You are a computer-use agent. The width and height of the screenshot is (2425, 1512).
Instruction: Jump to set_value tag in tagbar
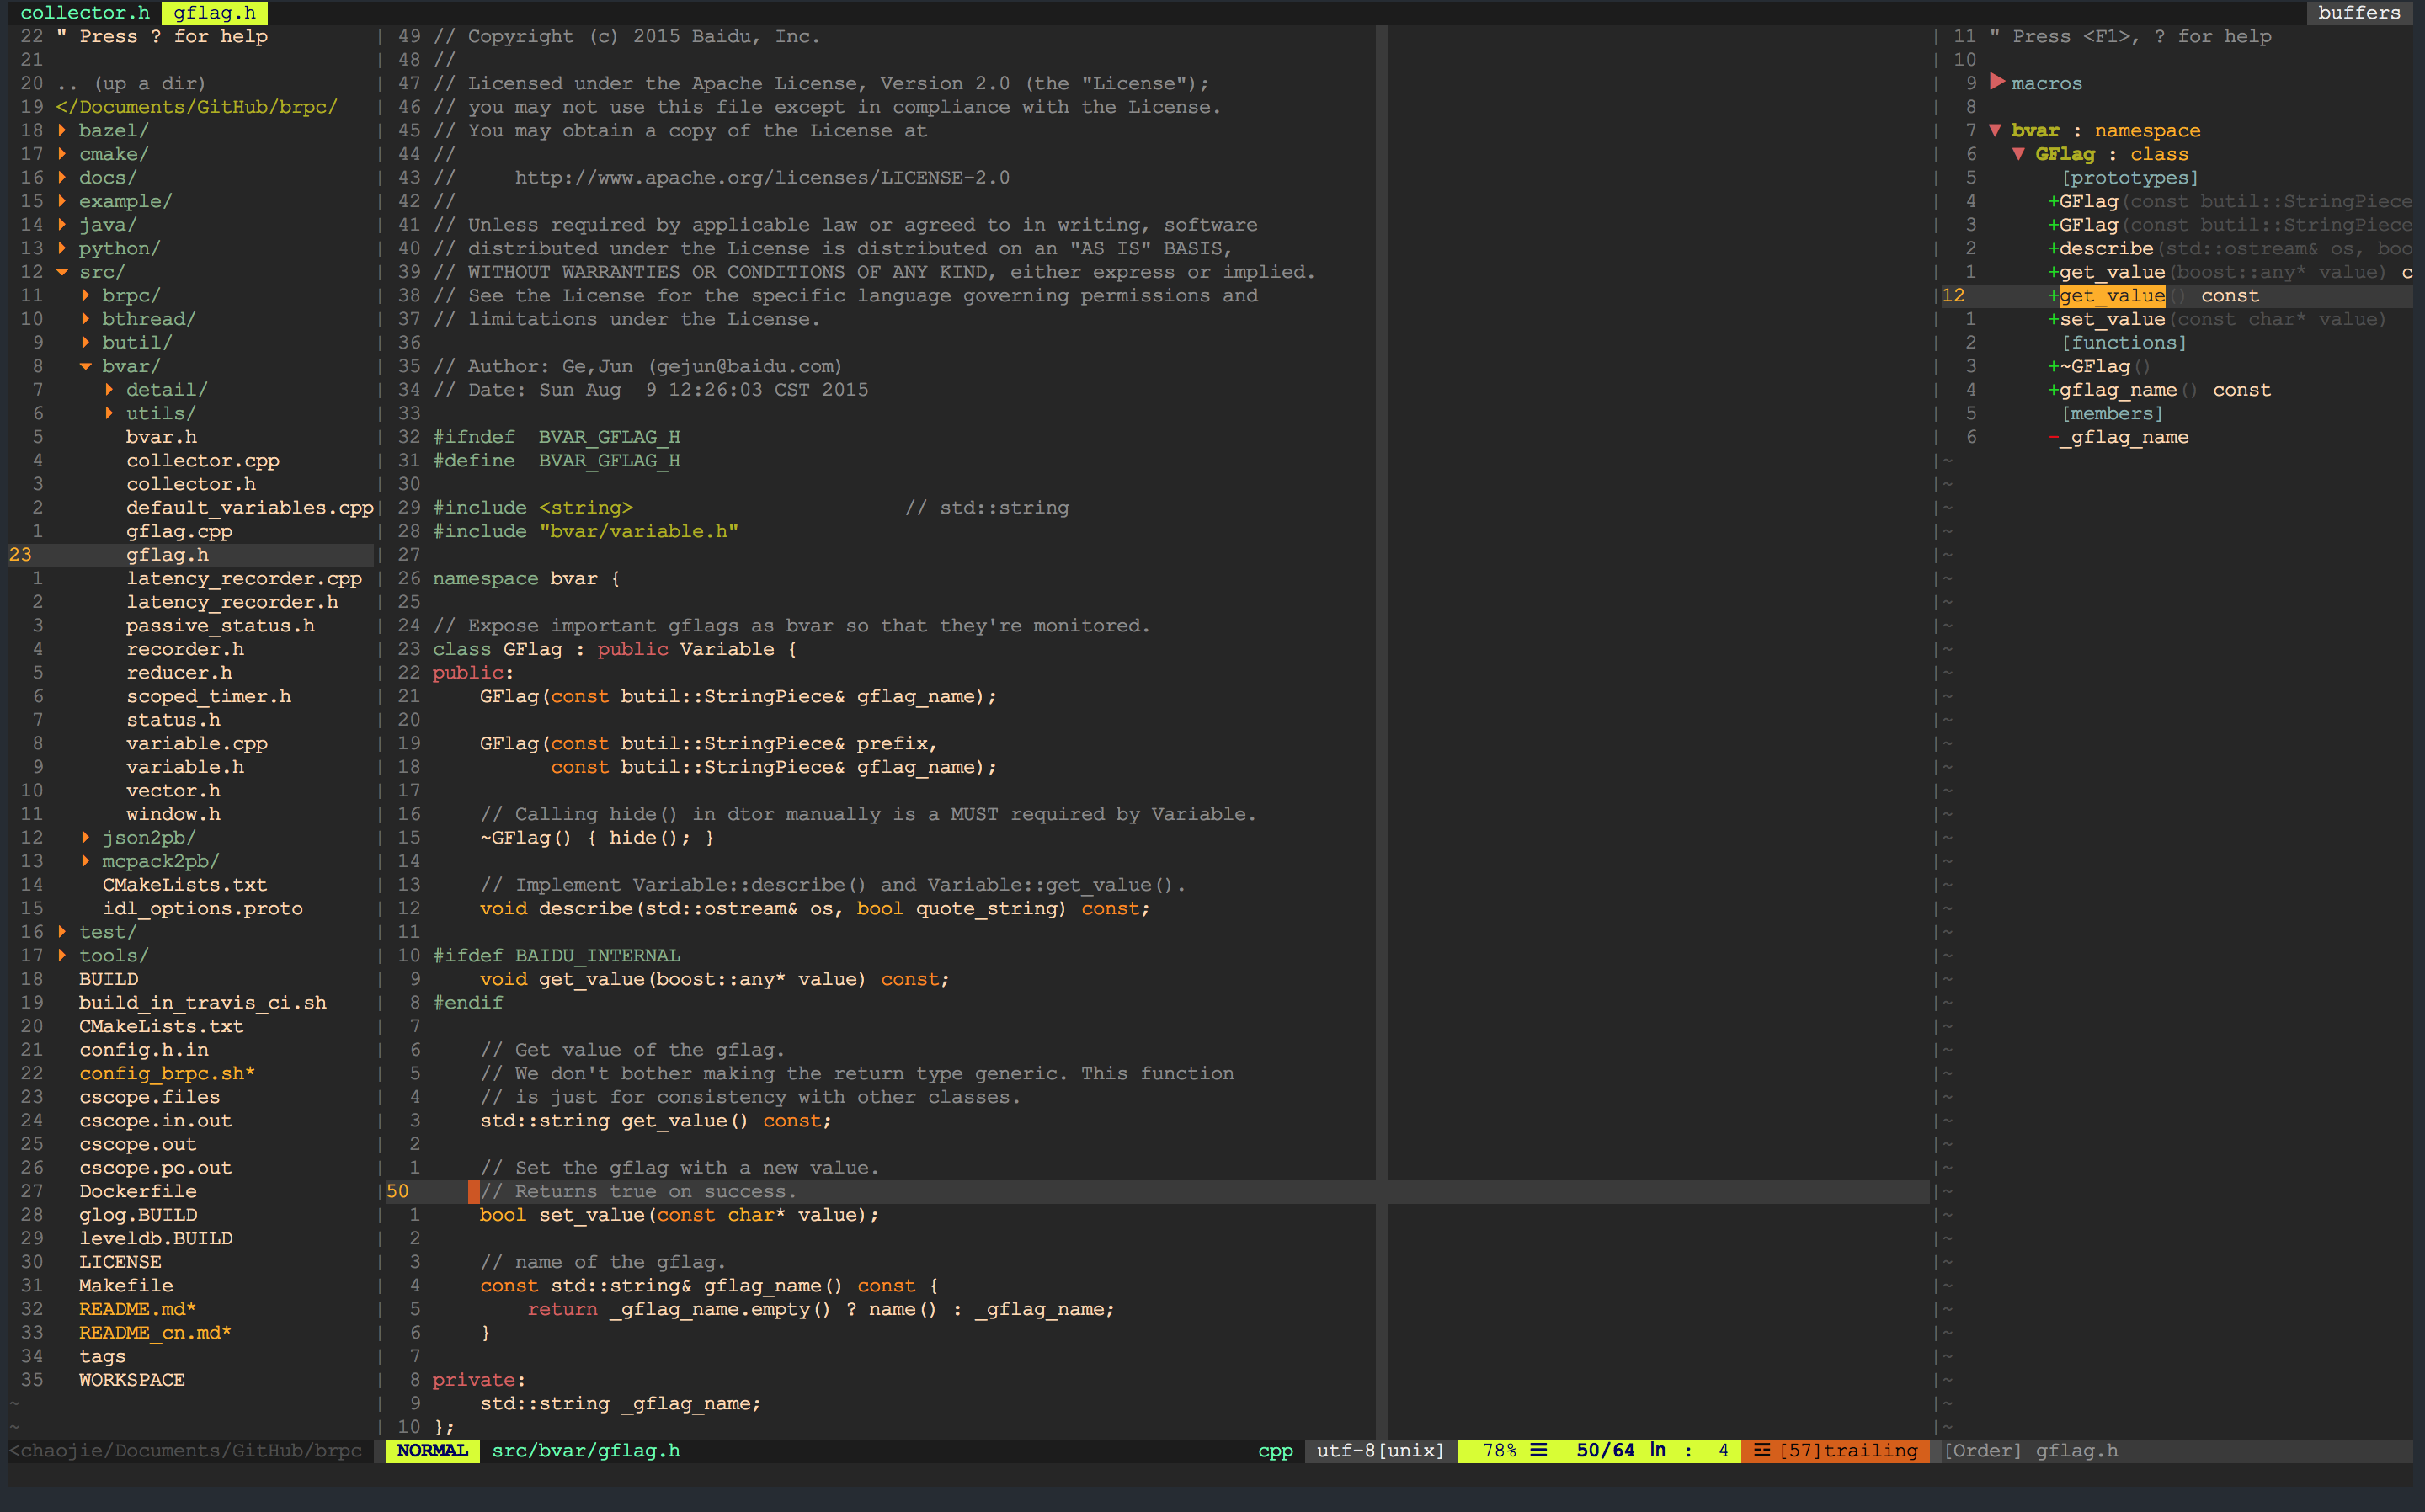point(2111,319)
